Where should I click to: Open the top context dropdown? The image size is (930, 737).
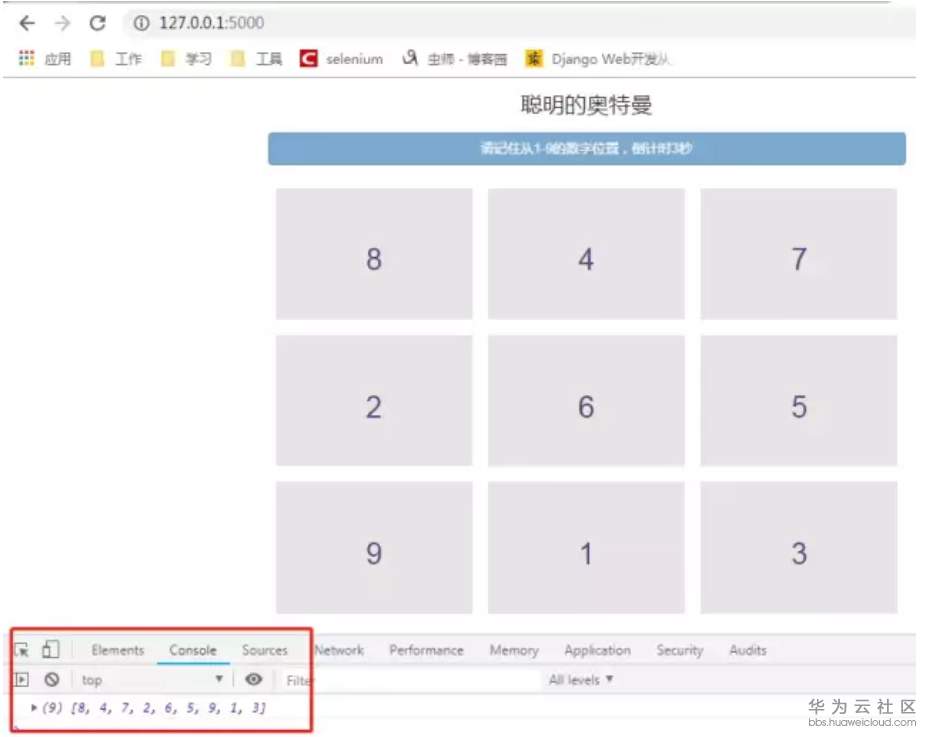click(x=151, y=679)
